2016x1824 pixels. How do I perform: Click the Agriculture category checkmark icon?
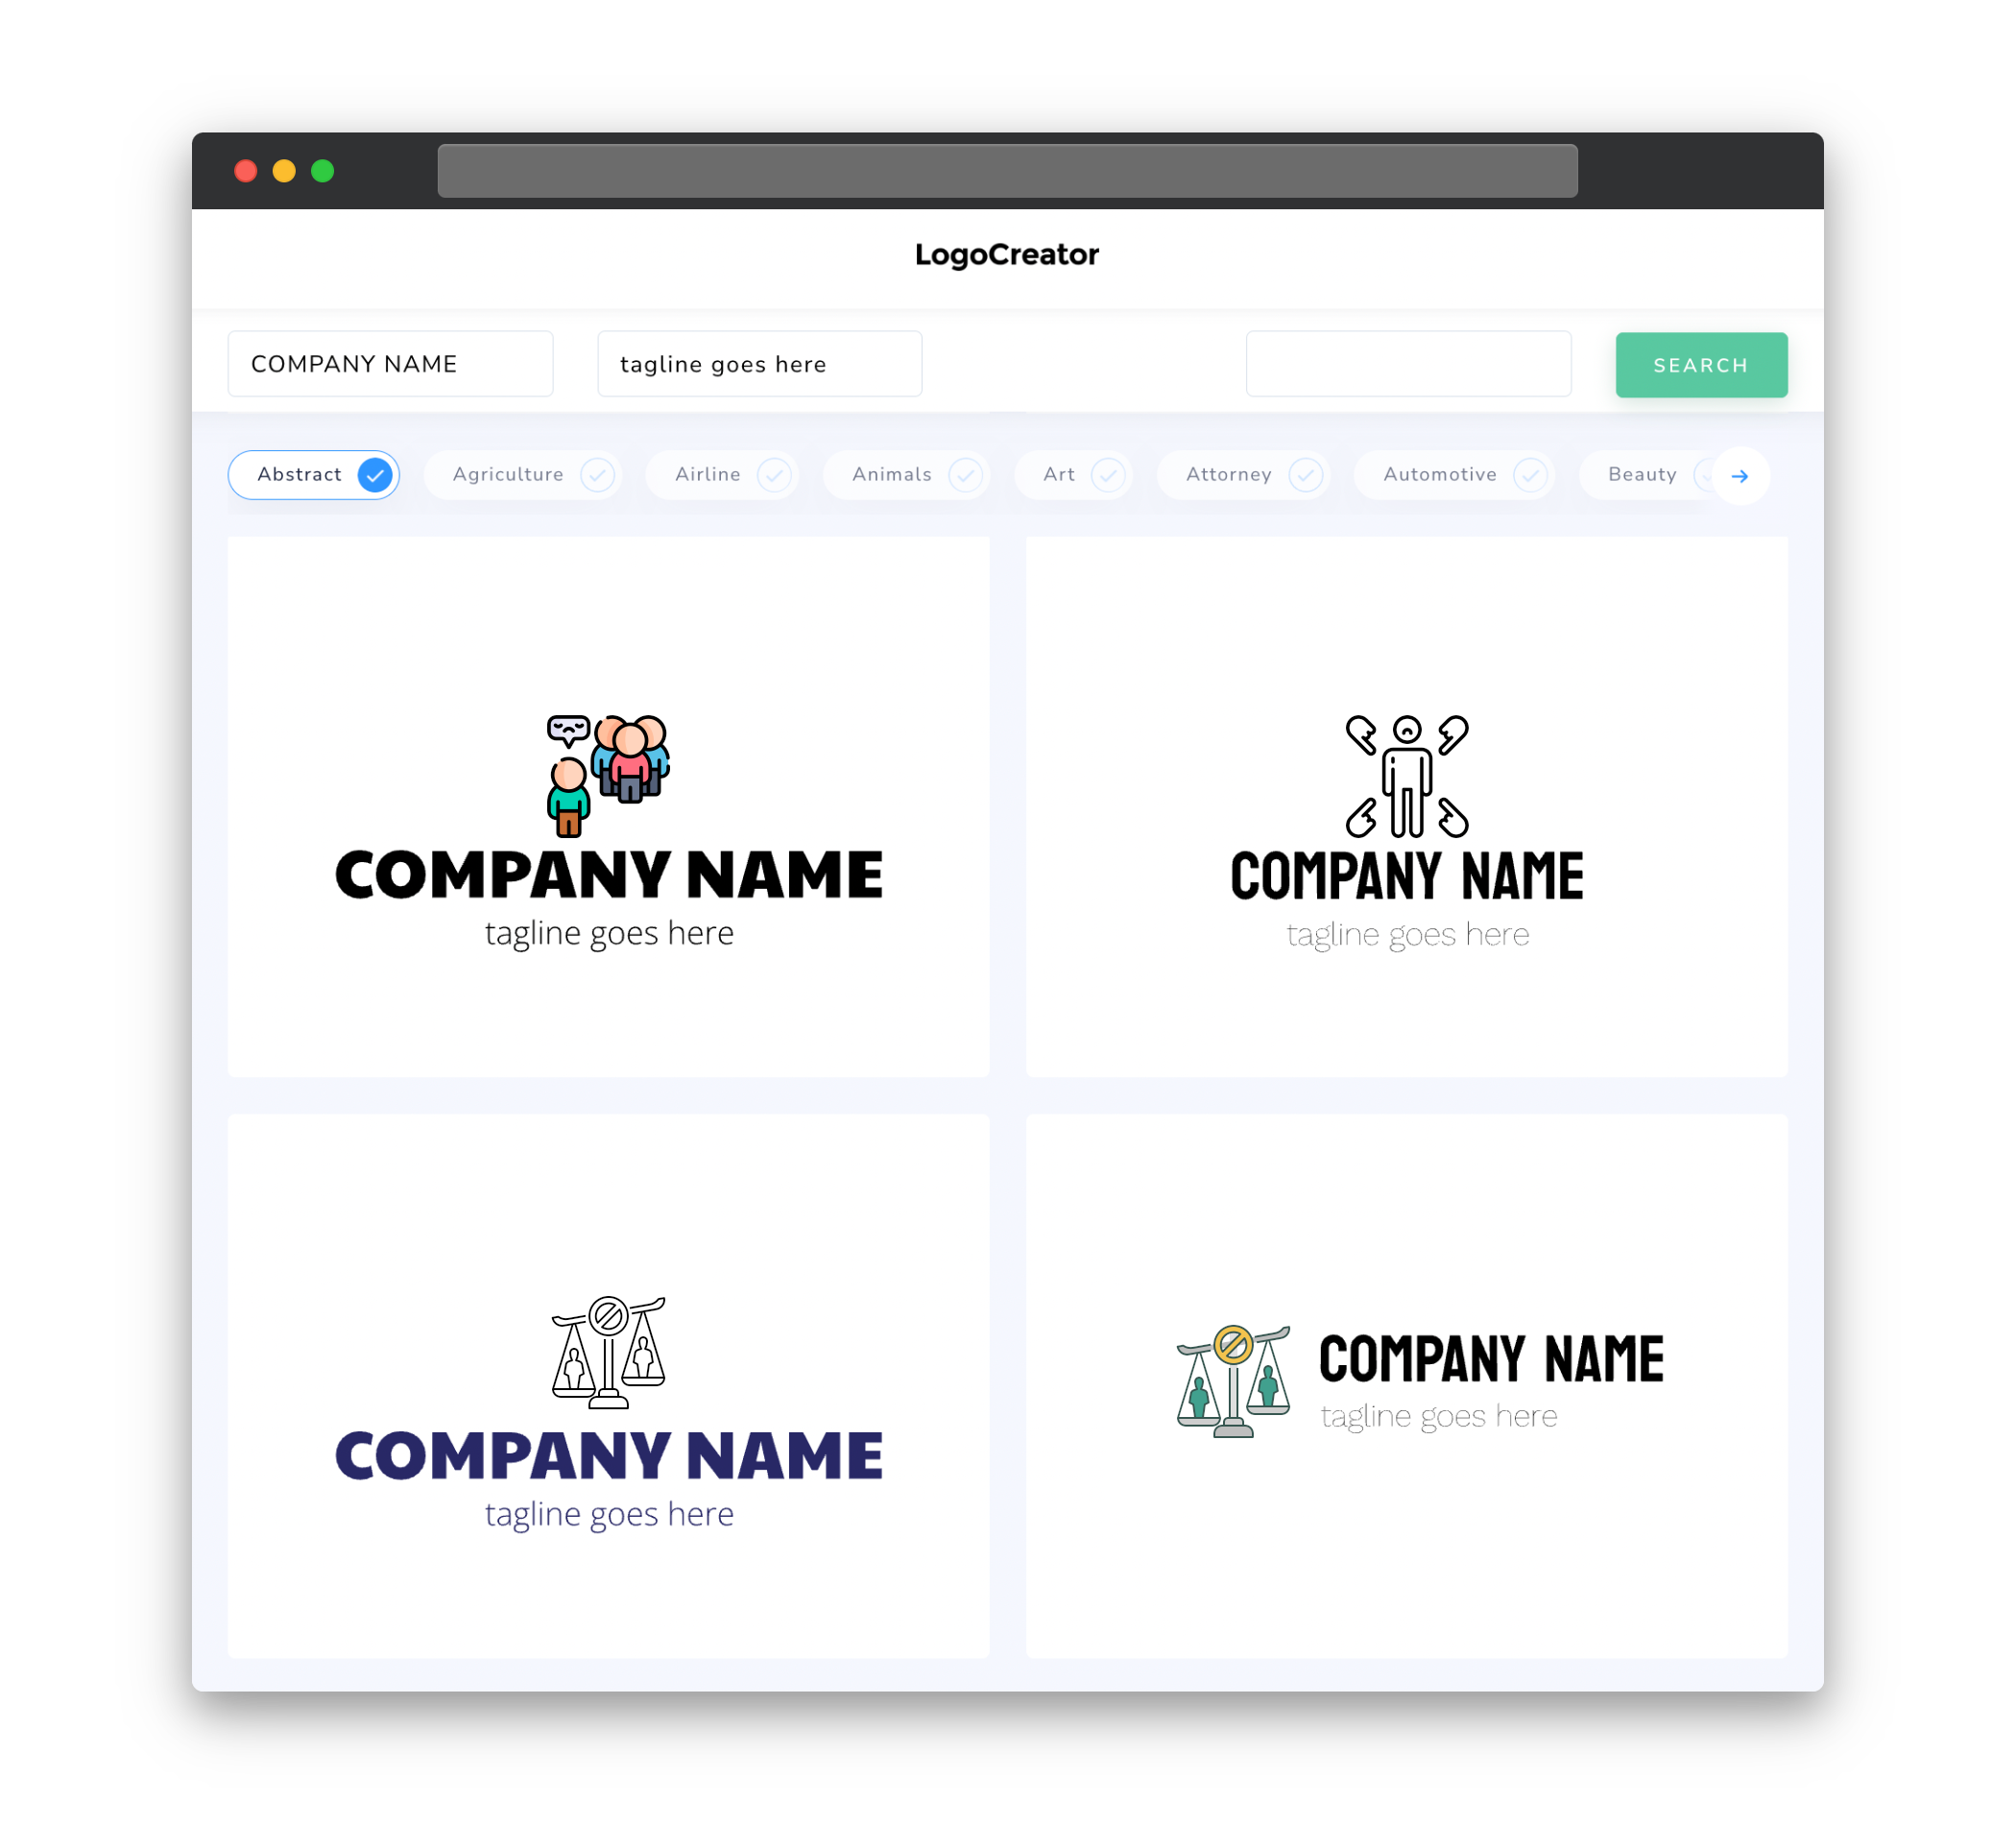click(595, 474)
